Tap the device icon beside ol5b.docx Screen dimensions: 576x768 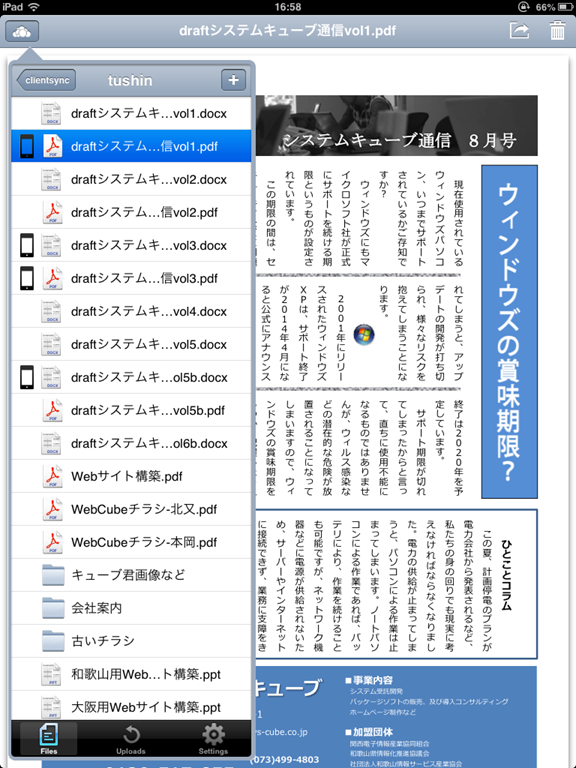tap(27, 377)
